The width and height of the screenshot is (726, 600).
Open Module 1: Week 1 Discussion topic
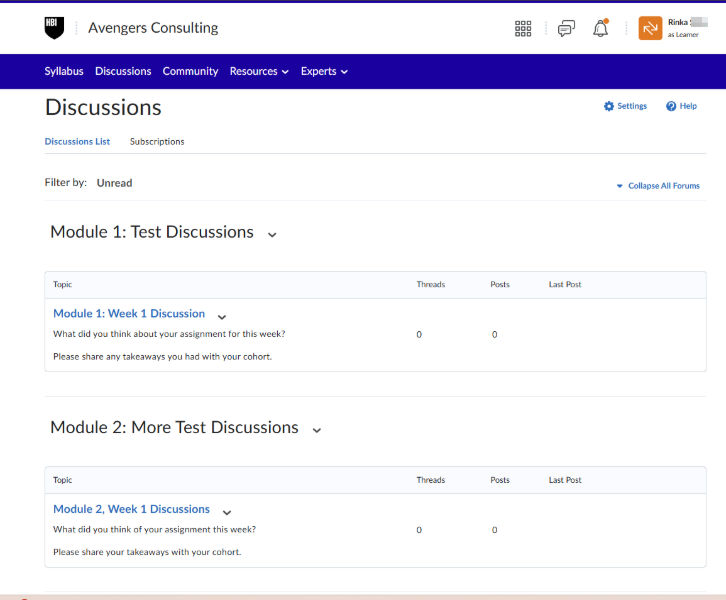pyautogui.click(x=129, y=313)
